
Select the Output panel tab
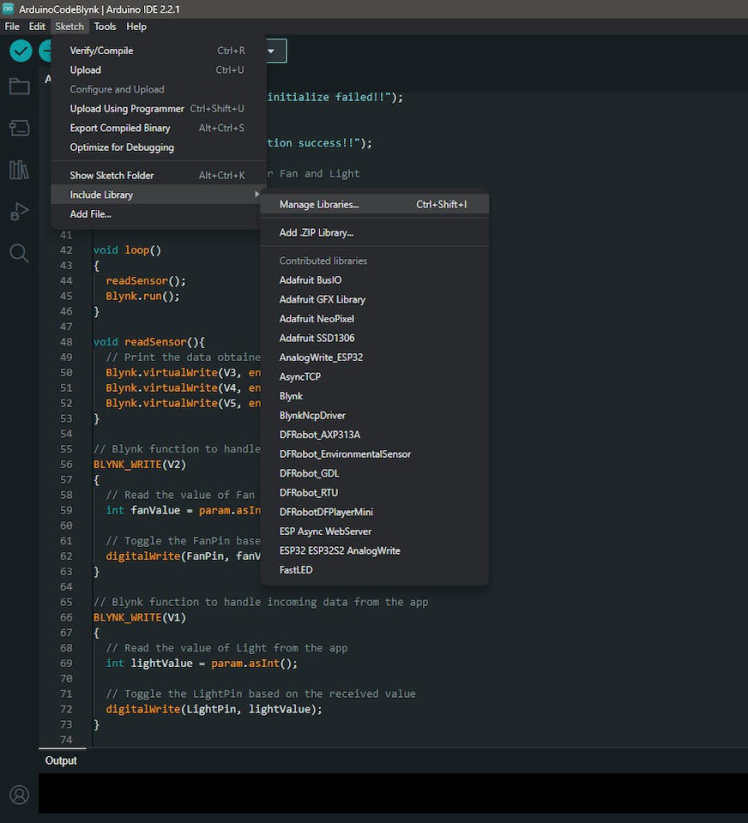61,761
